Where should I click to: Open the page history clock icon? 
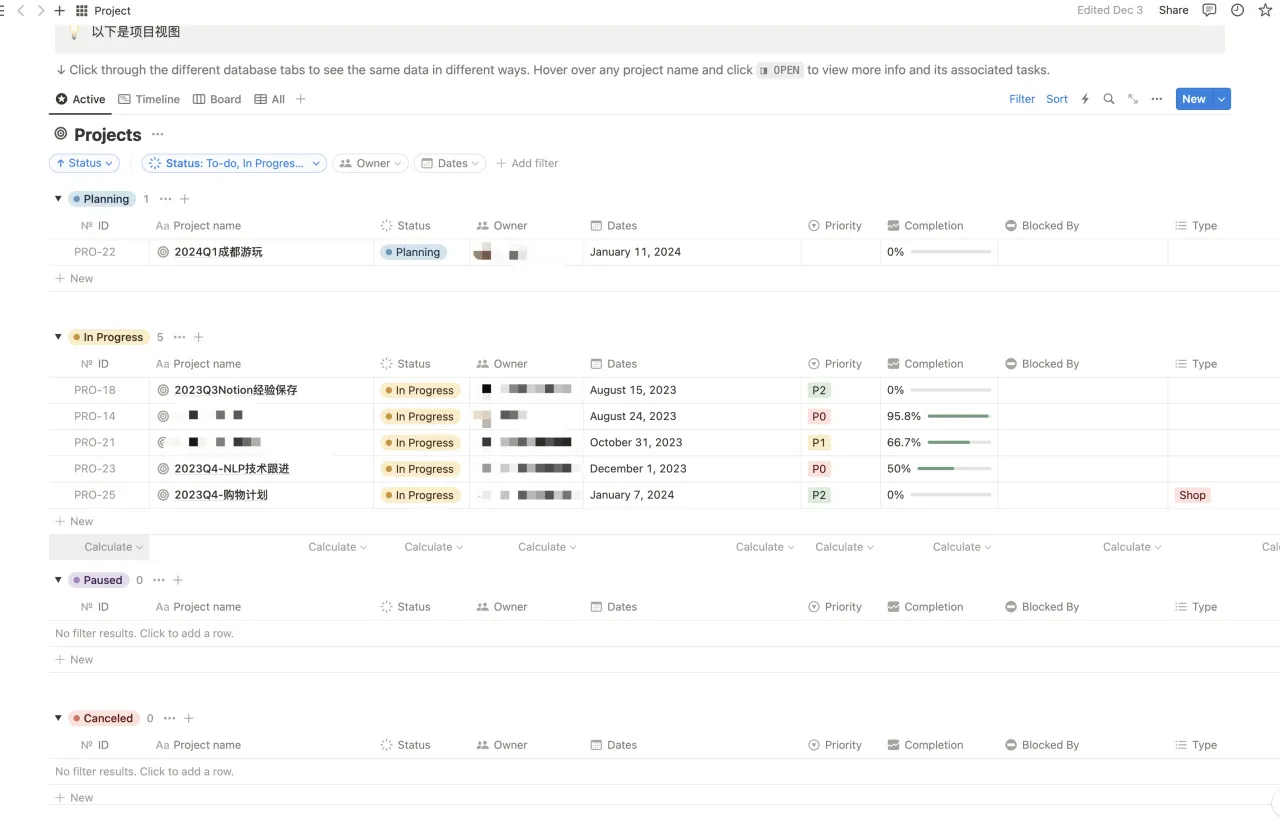tap(1237, 10)
